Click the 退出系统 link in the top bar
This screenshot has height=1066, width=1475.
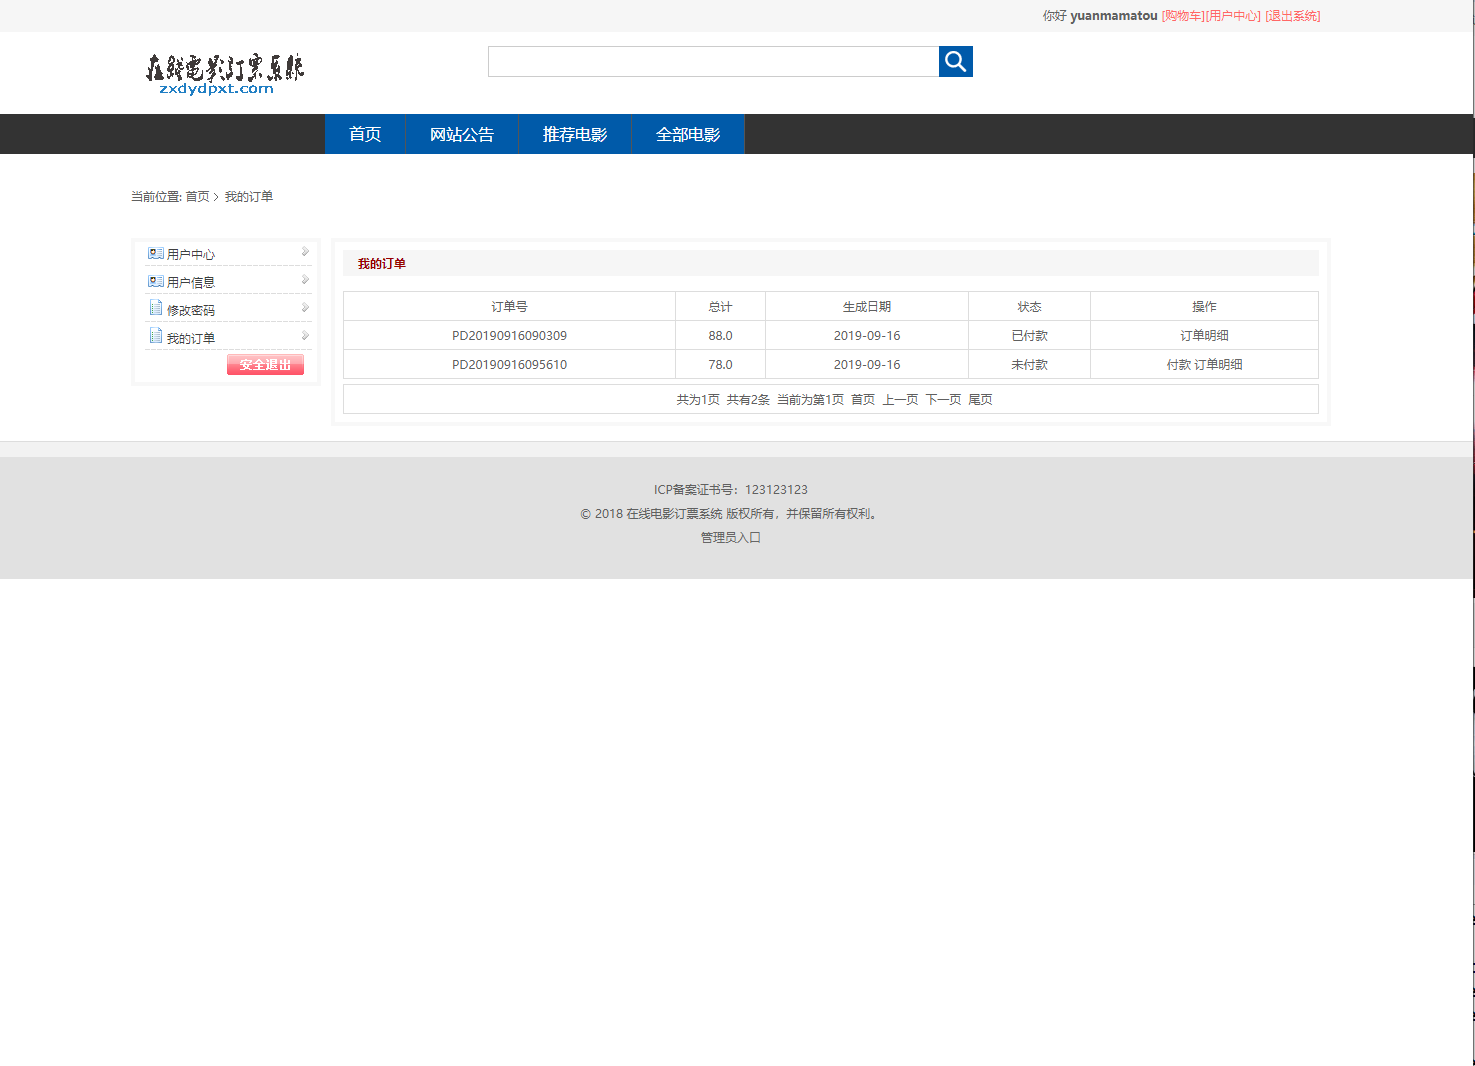coord(1293,16)
